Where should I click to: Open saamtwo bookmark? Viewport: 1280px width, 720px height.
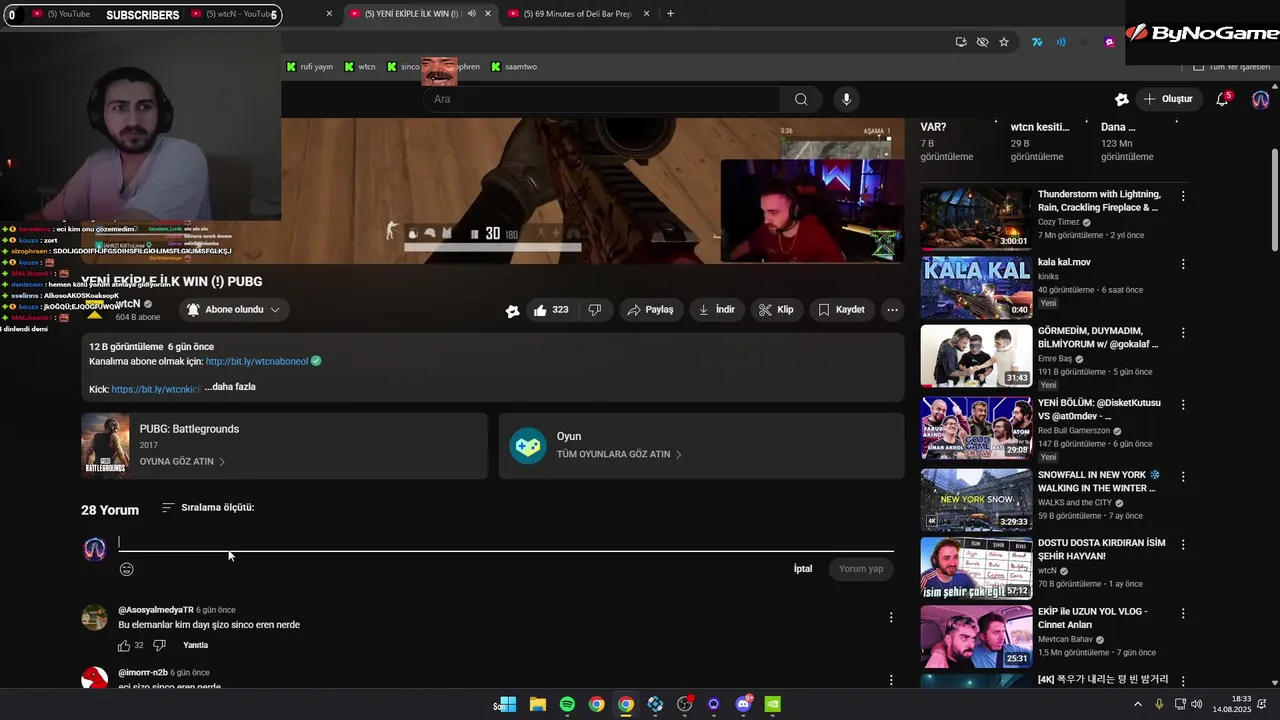point(513,67)
